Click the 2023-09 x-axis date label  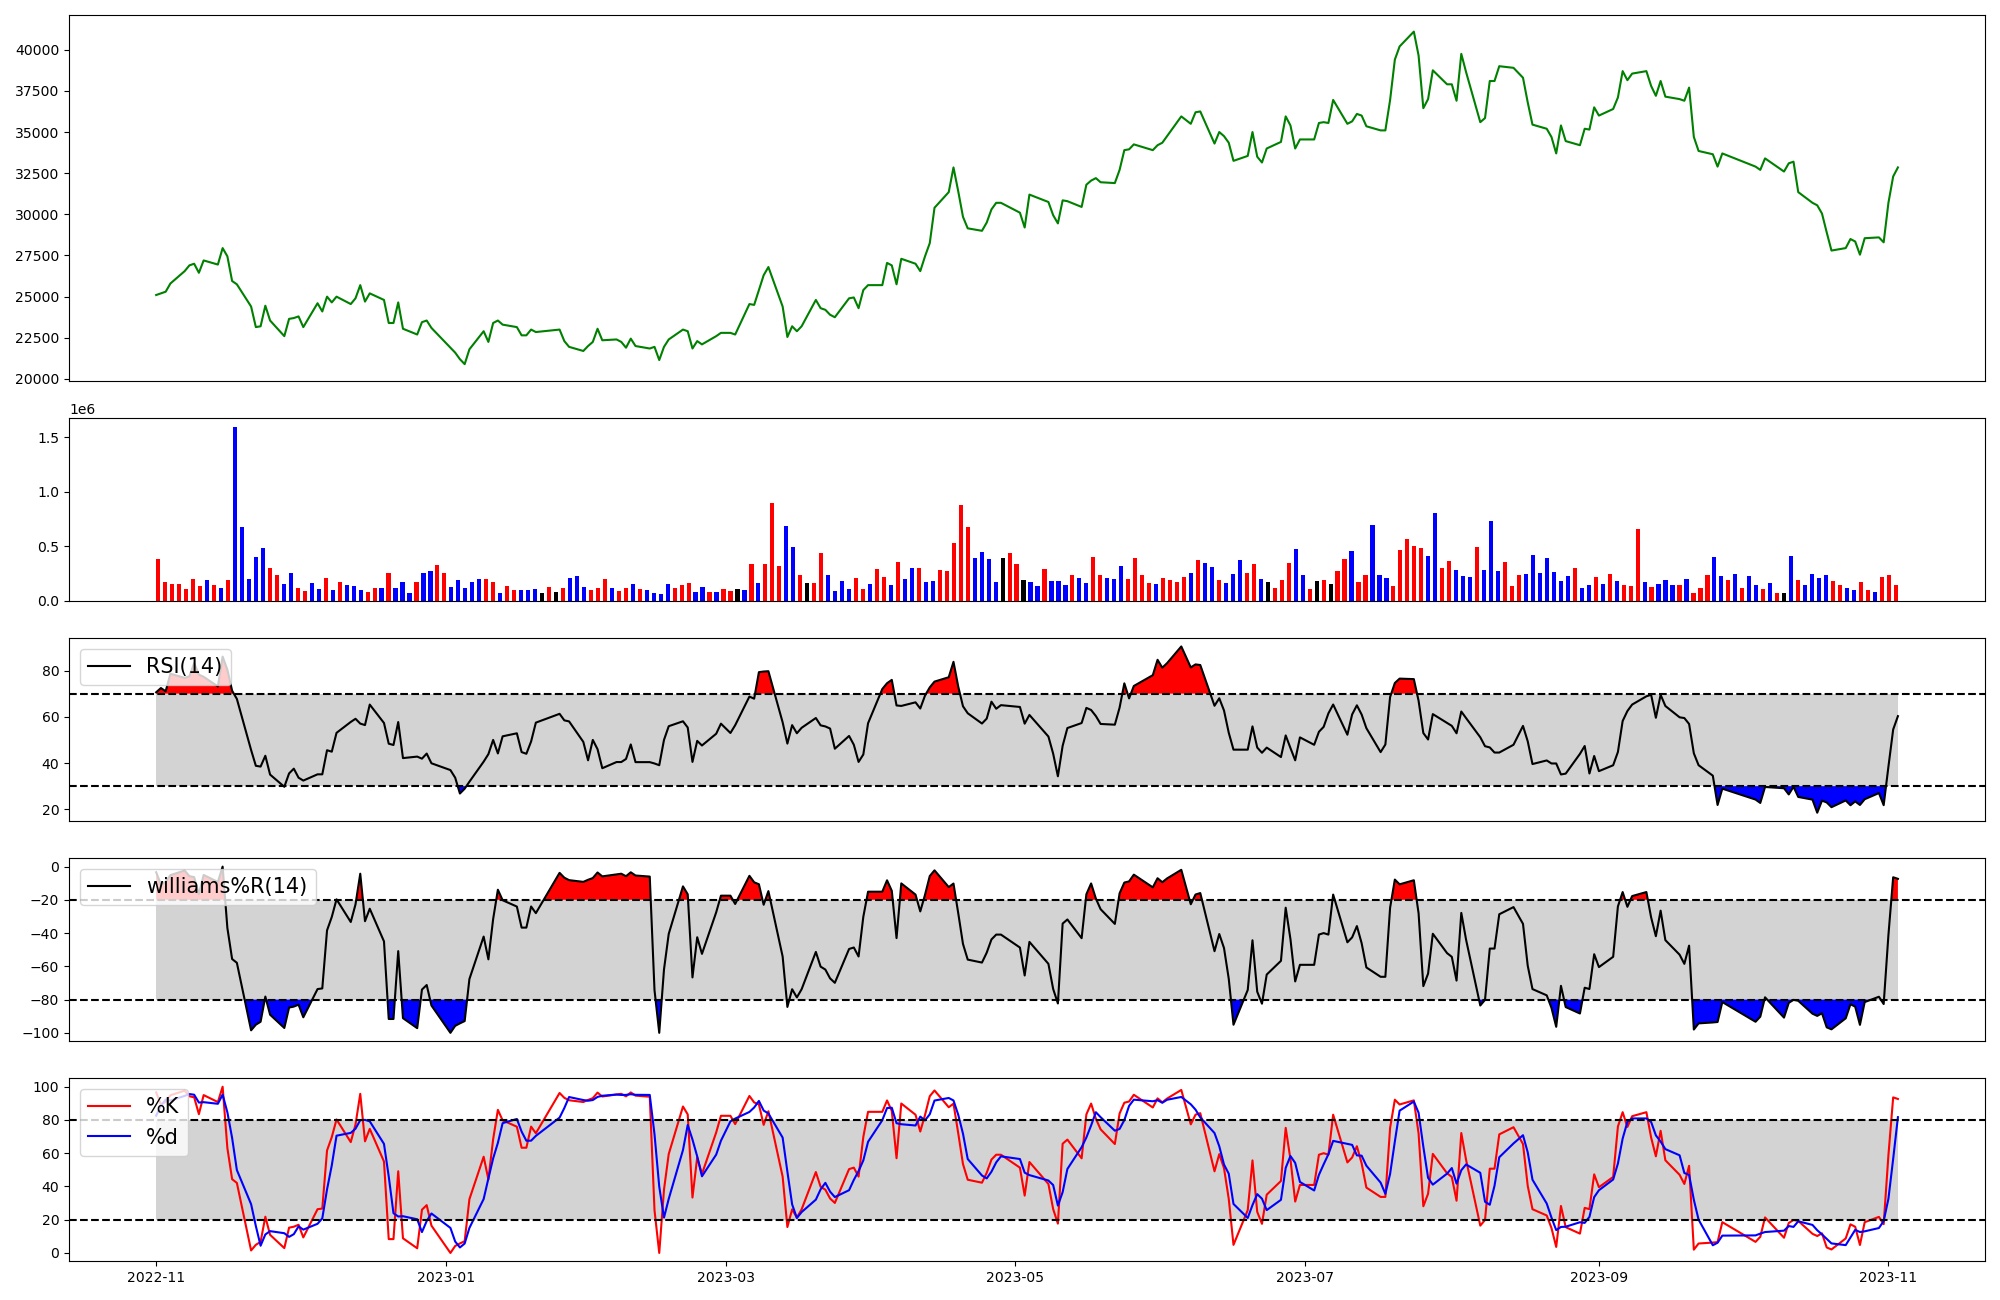pyautogui.click(x=1598, y=1277)
